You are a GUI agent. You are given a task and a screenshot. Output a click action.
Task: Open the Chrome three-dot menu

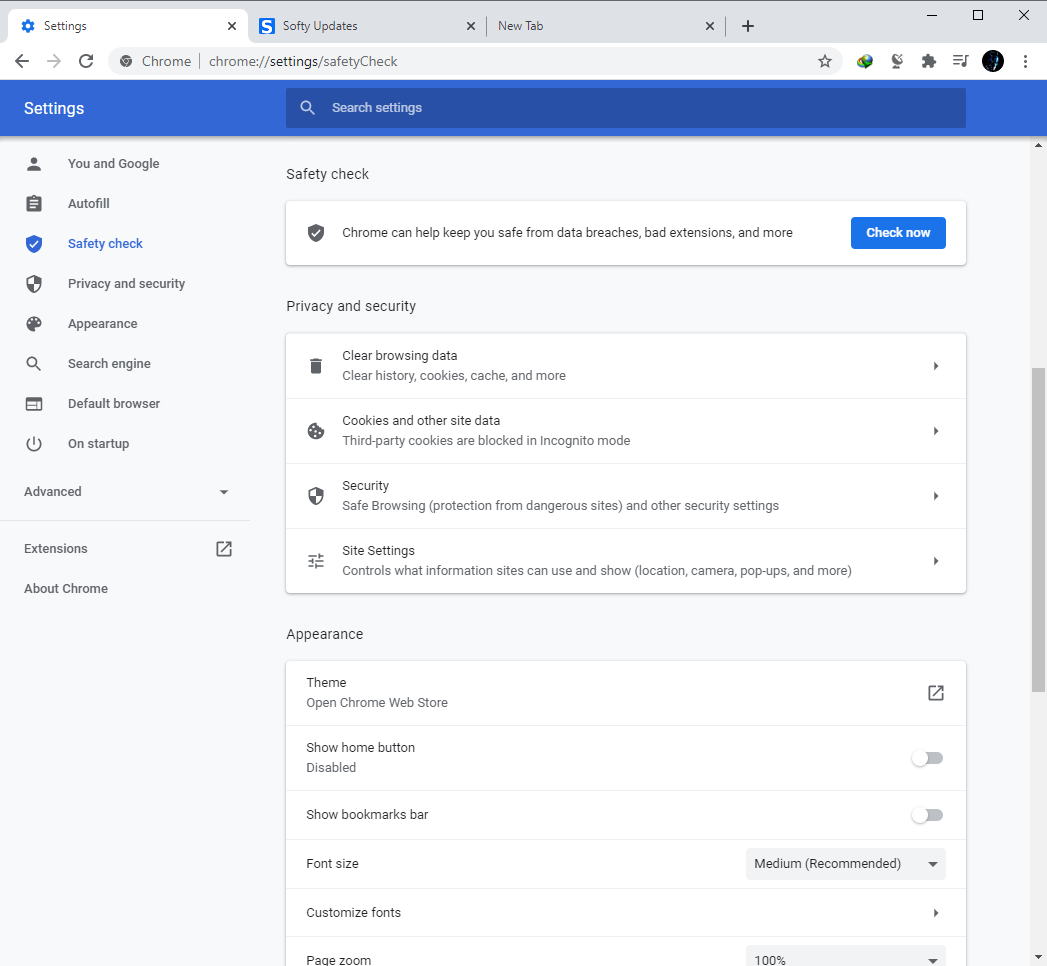[1025, 61]
